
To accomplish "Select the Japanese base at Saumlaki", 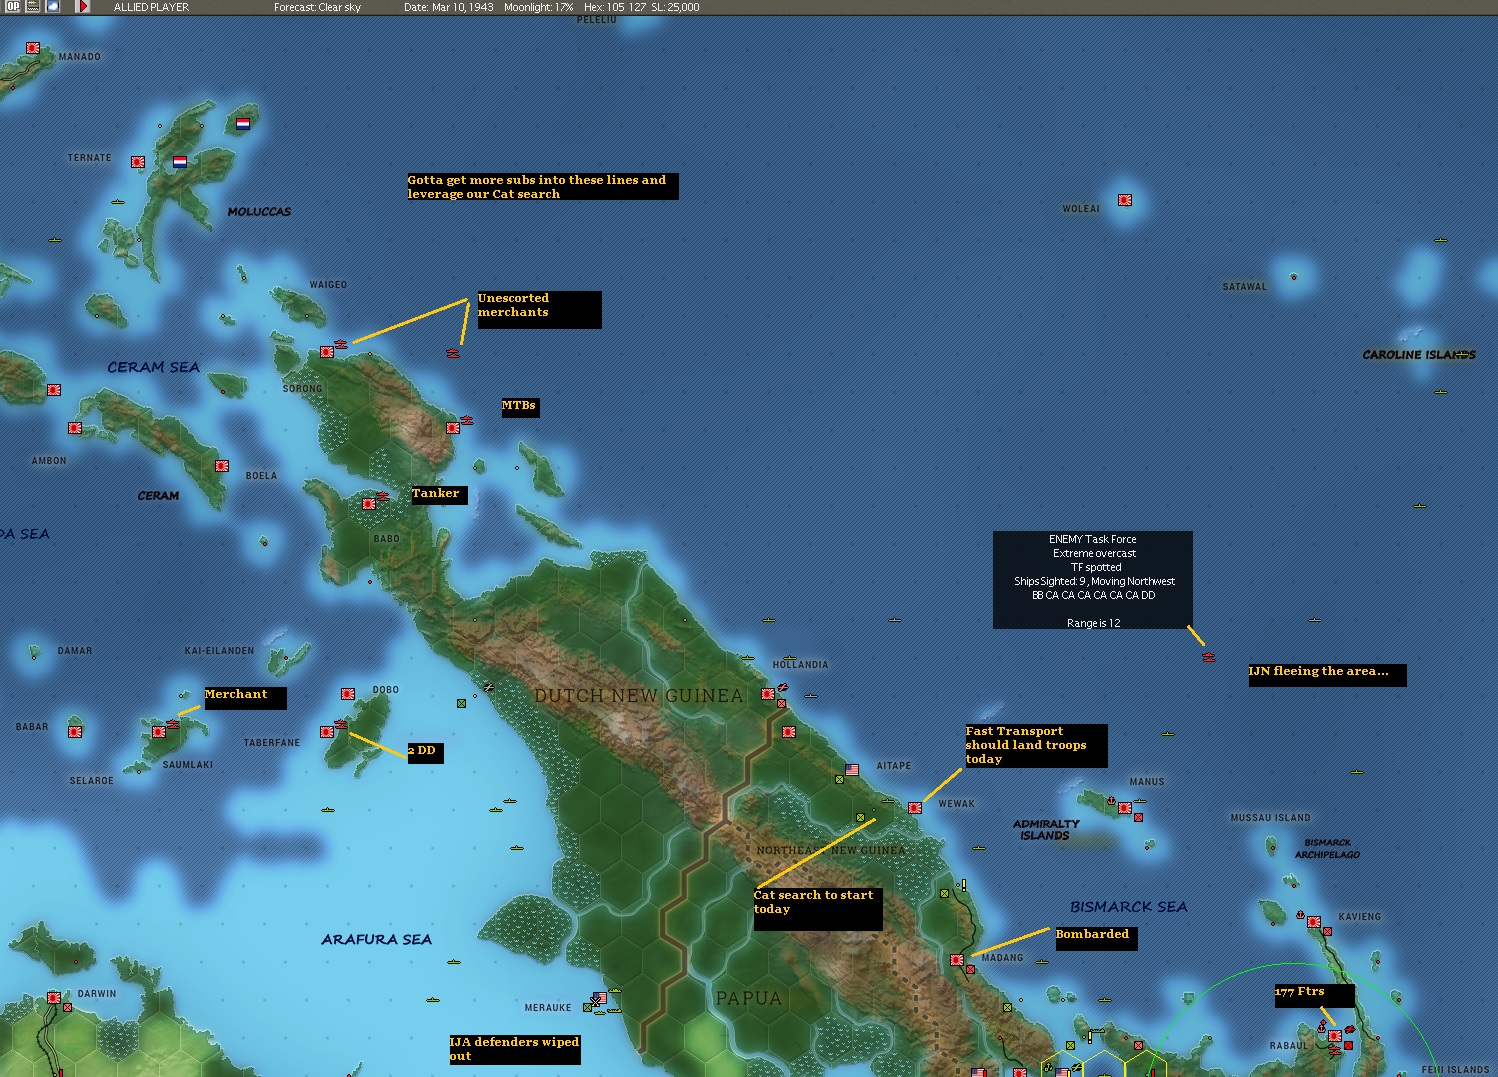I will tap(159, 732).
